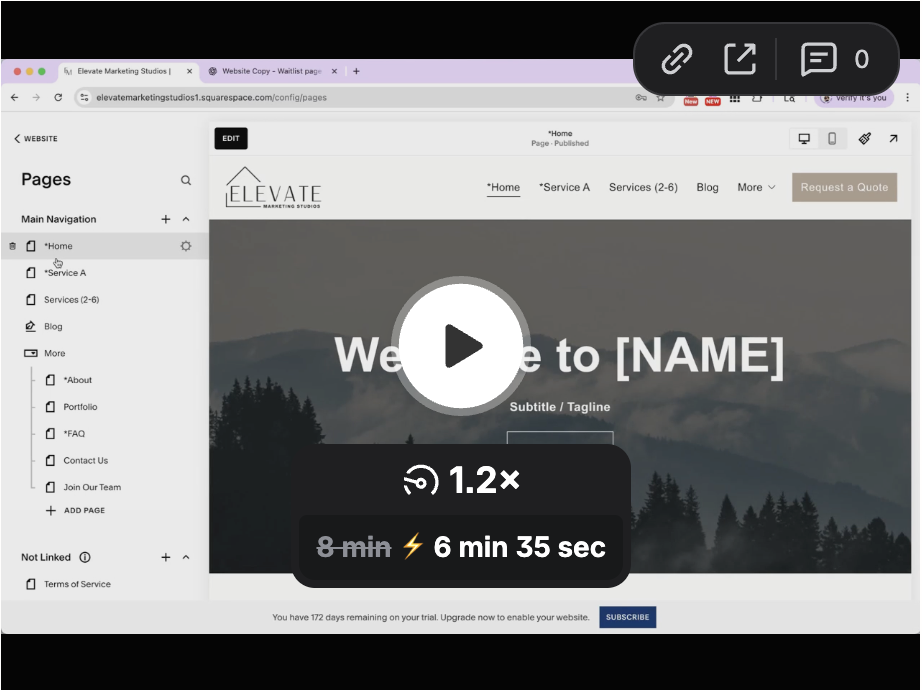The height and width of the screenshot is (690, 922).
Task: Copy the video link with the chain icon
Action: (x=677, y=59)
